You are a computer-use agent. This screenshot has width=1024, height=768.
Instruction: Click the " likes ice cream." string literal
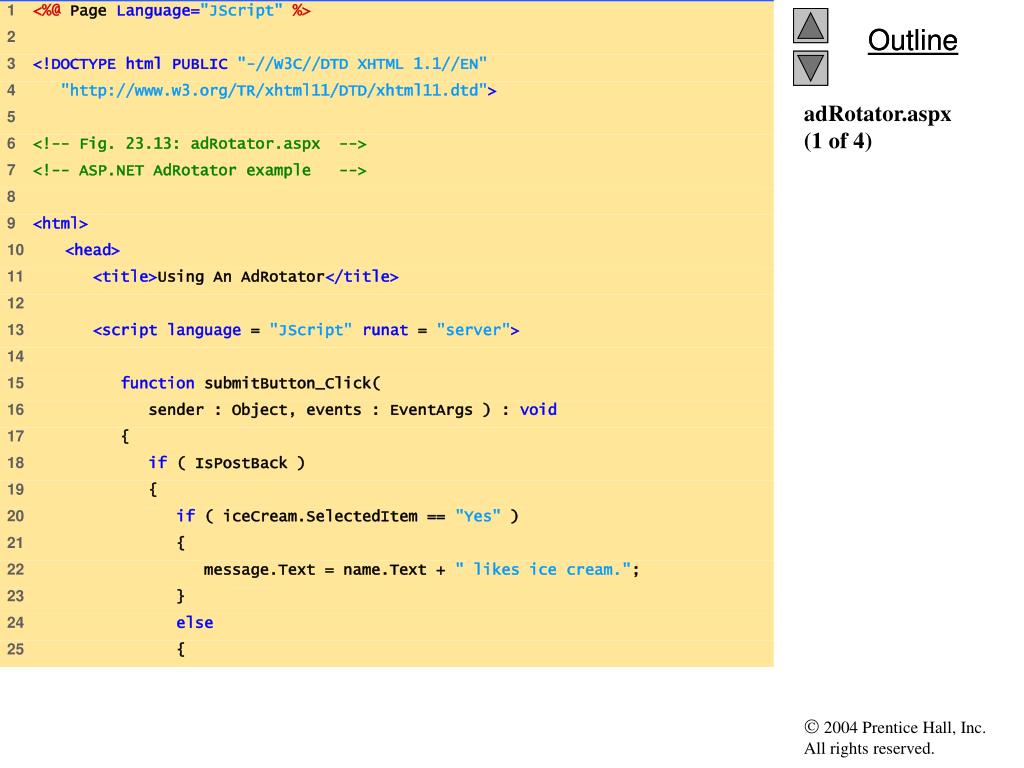[x=543, y=570]
